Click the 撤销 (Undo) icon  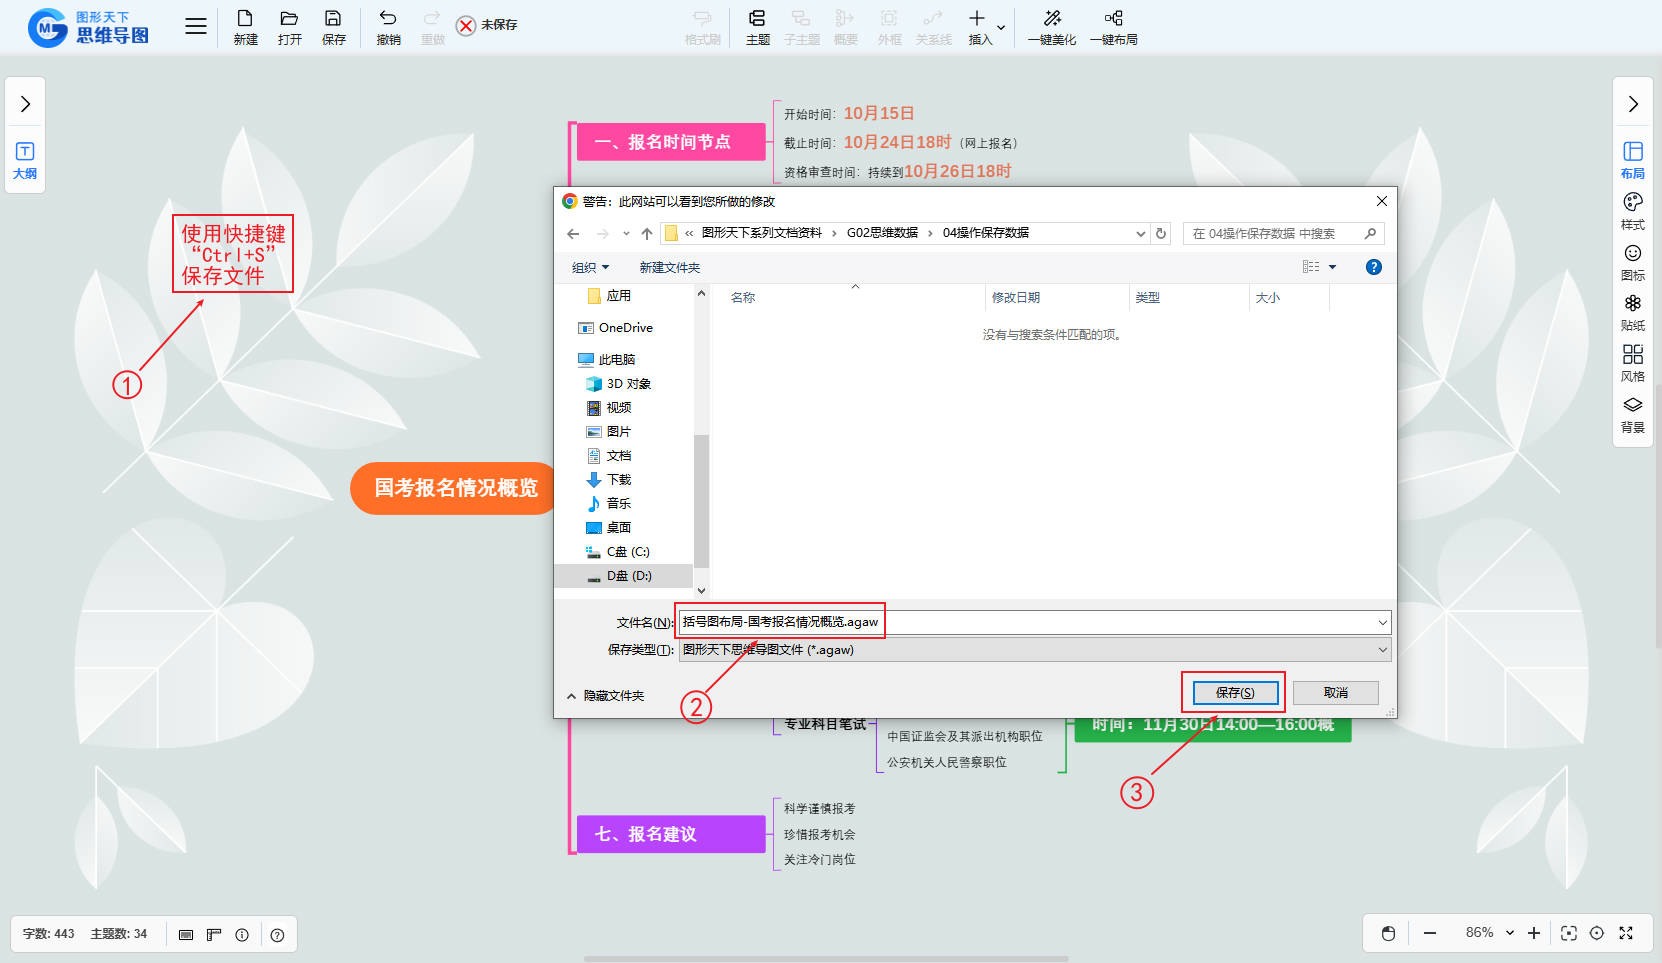388,26
